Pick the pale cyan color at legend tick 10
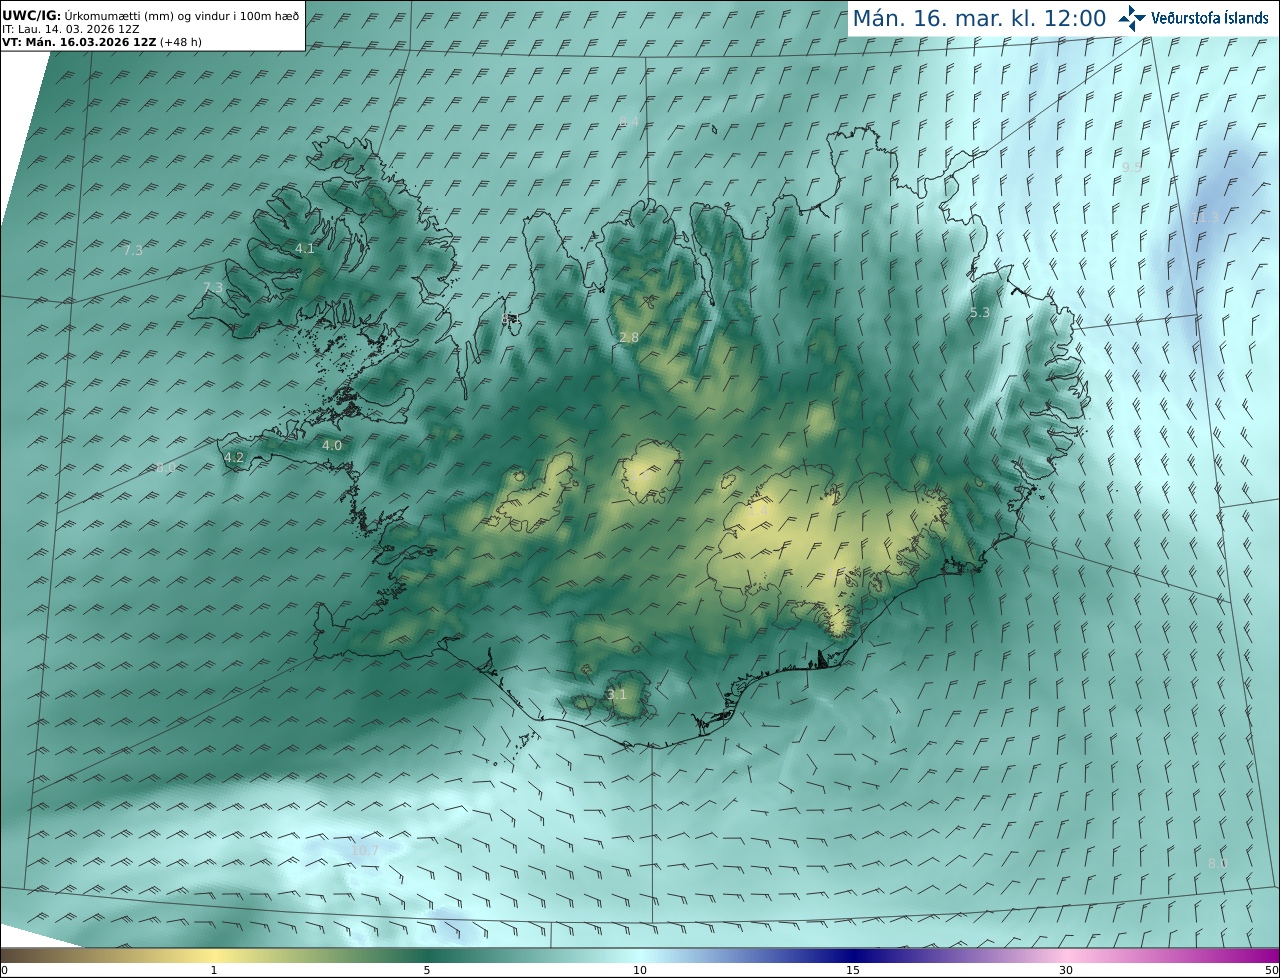Image resolution: width=1280 pixels, height=978 pixels. pos(640,956)
